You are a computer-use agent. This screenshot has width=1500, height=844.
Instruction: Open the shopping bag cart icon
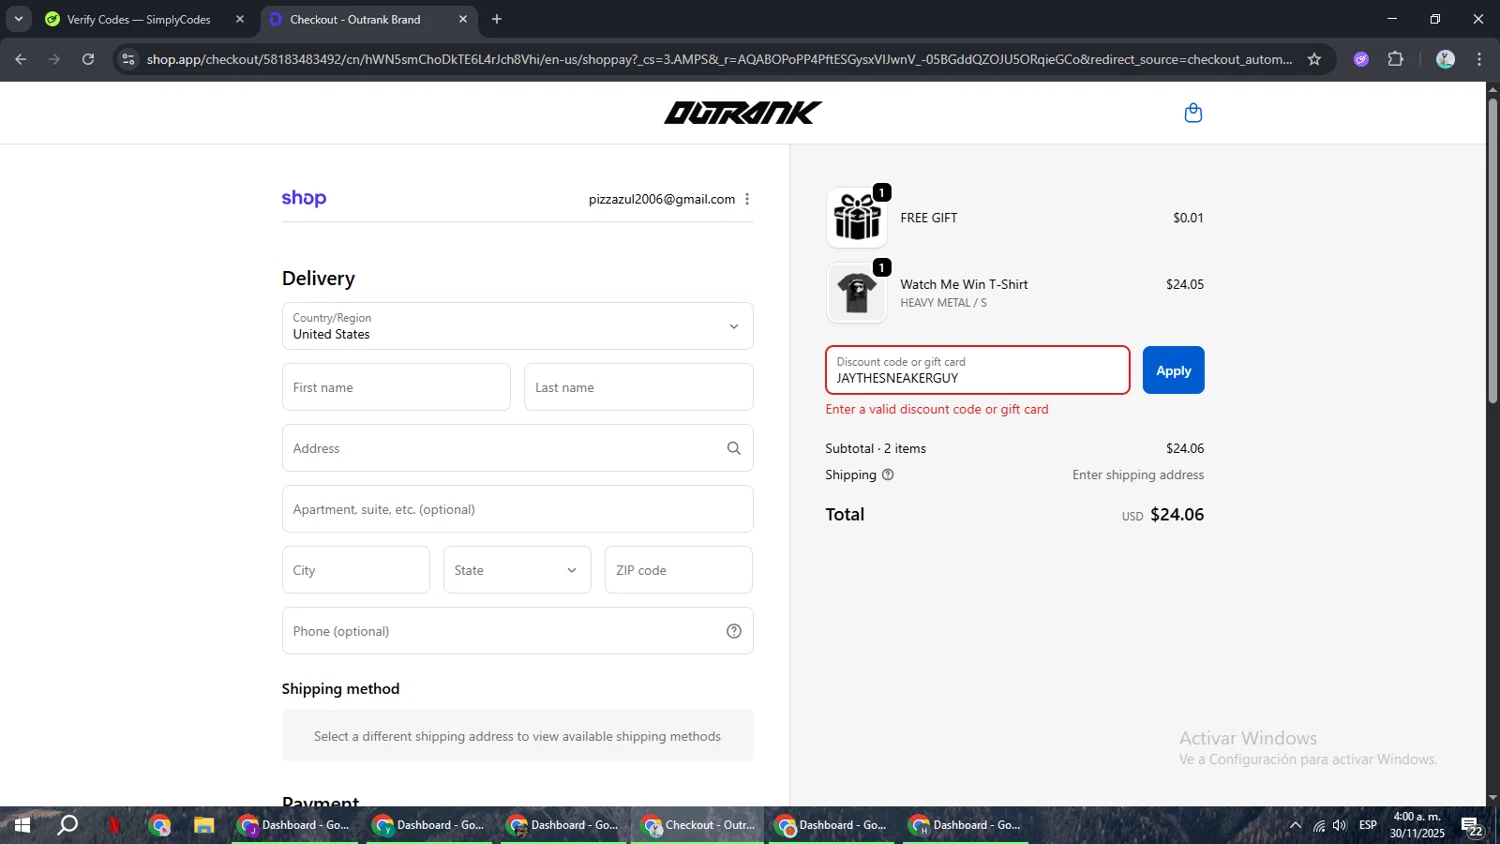click(x=1193, y=113)
